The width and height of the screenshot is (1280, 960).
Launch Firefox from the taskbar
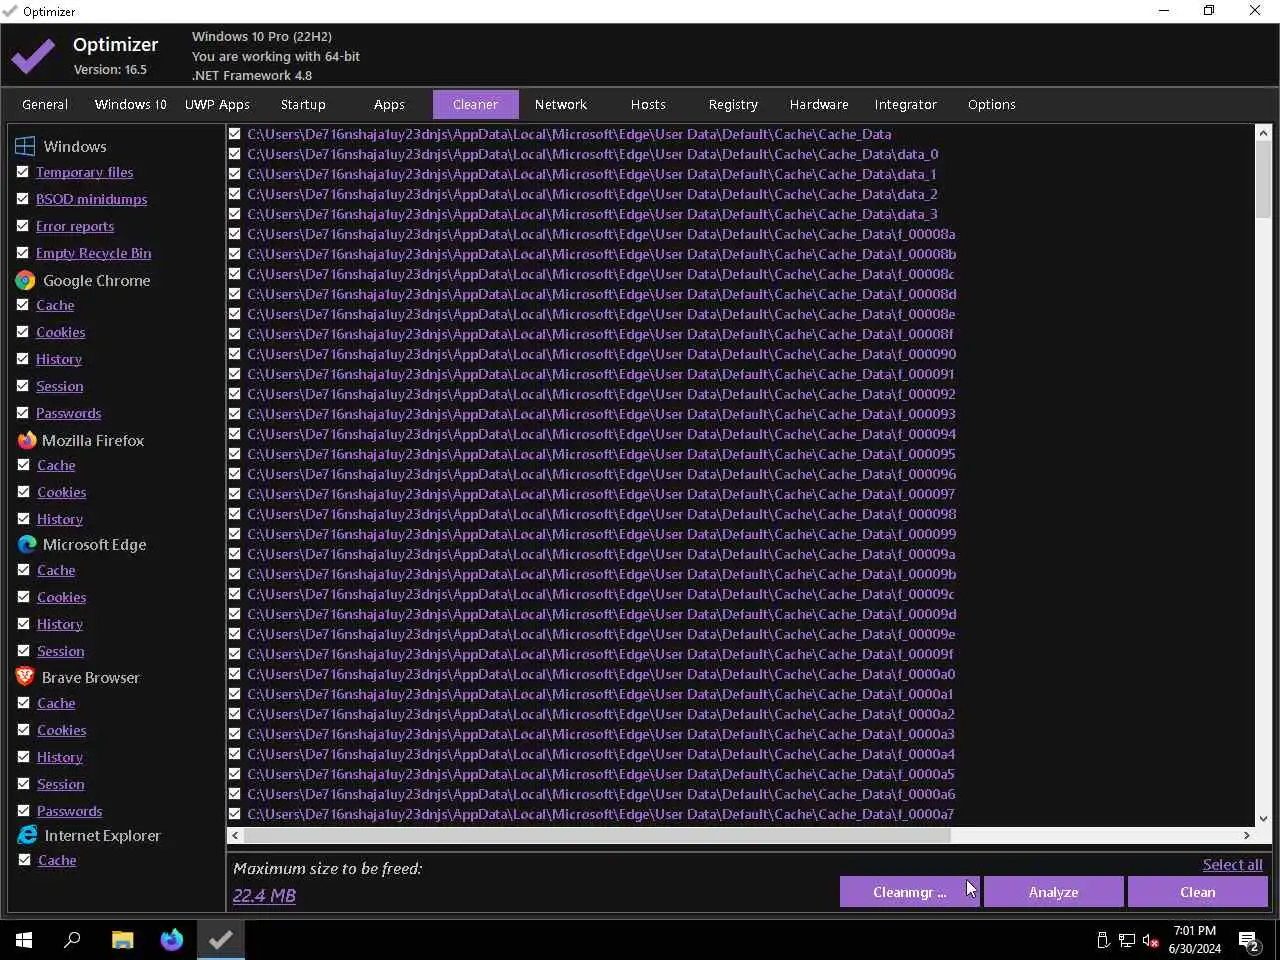click(x=172, y=940)
